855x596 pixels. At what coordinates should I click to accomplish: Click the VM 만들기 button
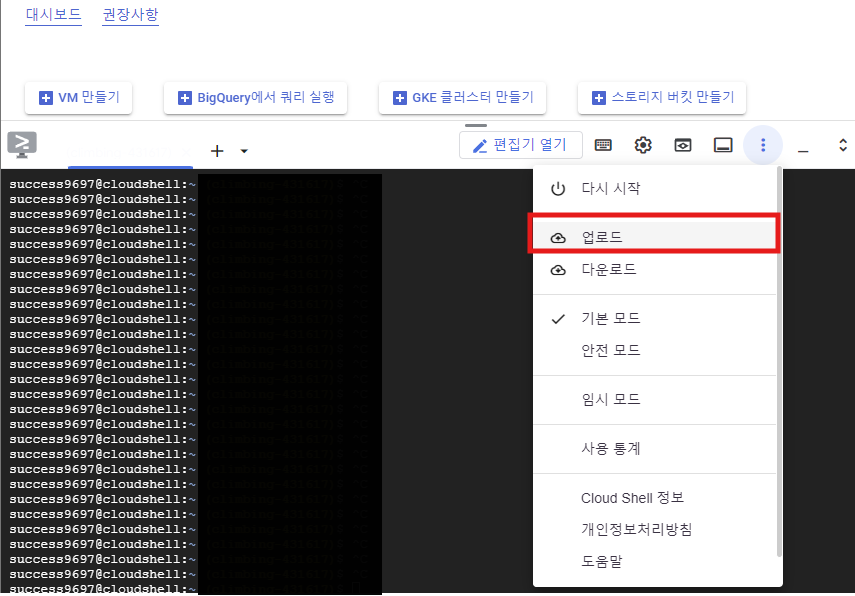point(79,98)
